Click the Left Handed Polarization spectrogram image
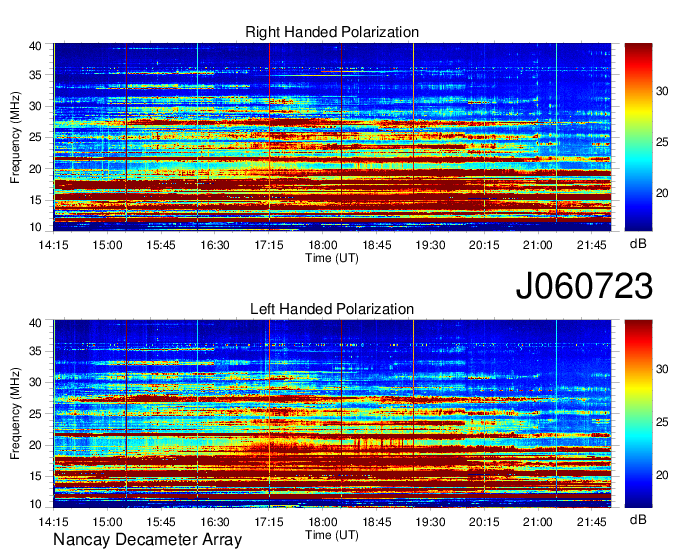Screen dimensions: 680x552 pos(332,414)
